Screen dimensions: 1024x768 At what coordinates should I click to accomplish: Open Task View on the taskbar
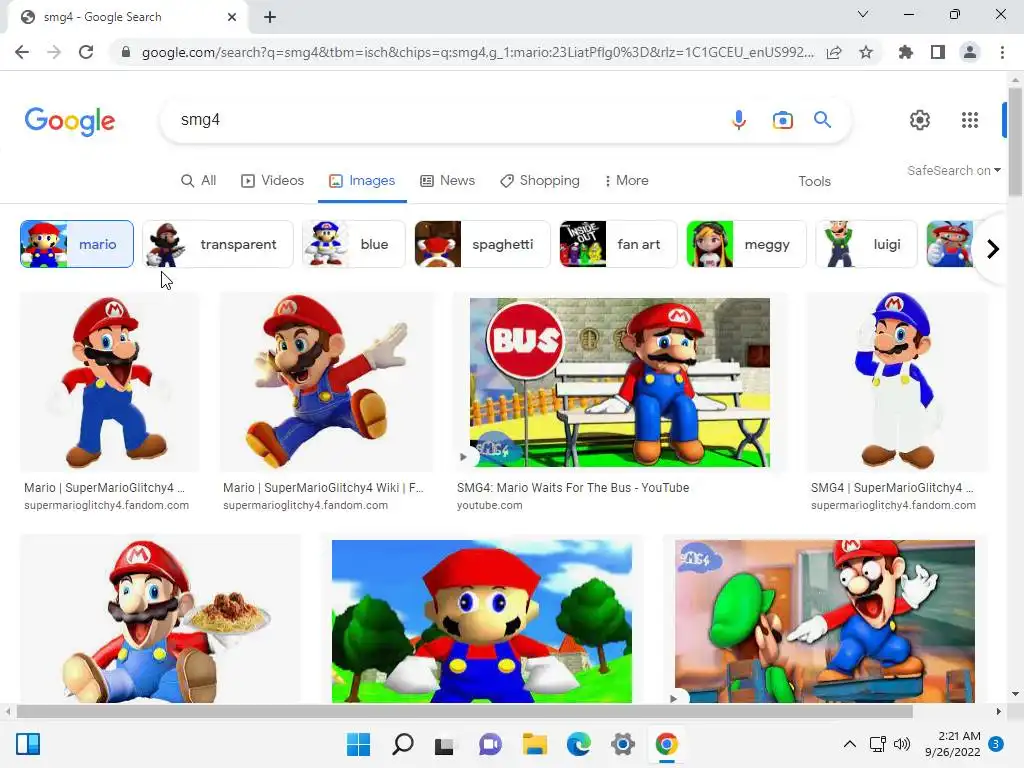[x=444, y=744]
